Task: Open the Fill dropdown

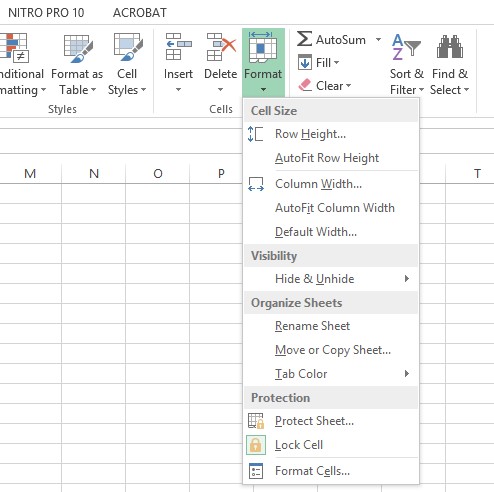Action: coord(318,63)
